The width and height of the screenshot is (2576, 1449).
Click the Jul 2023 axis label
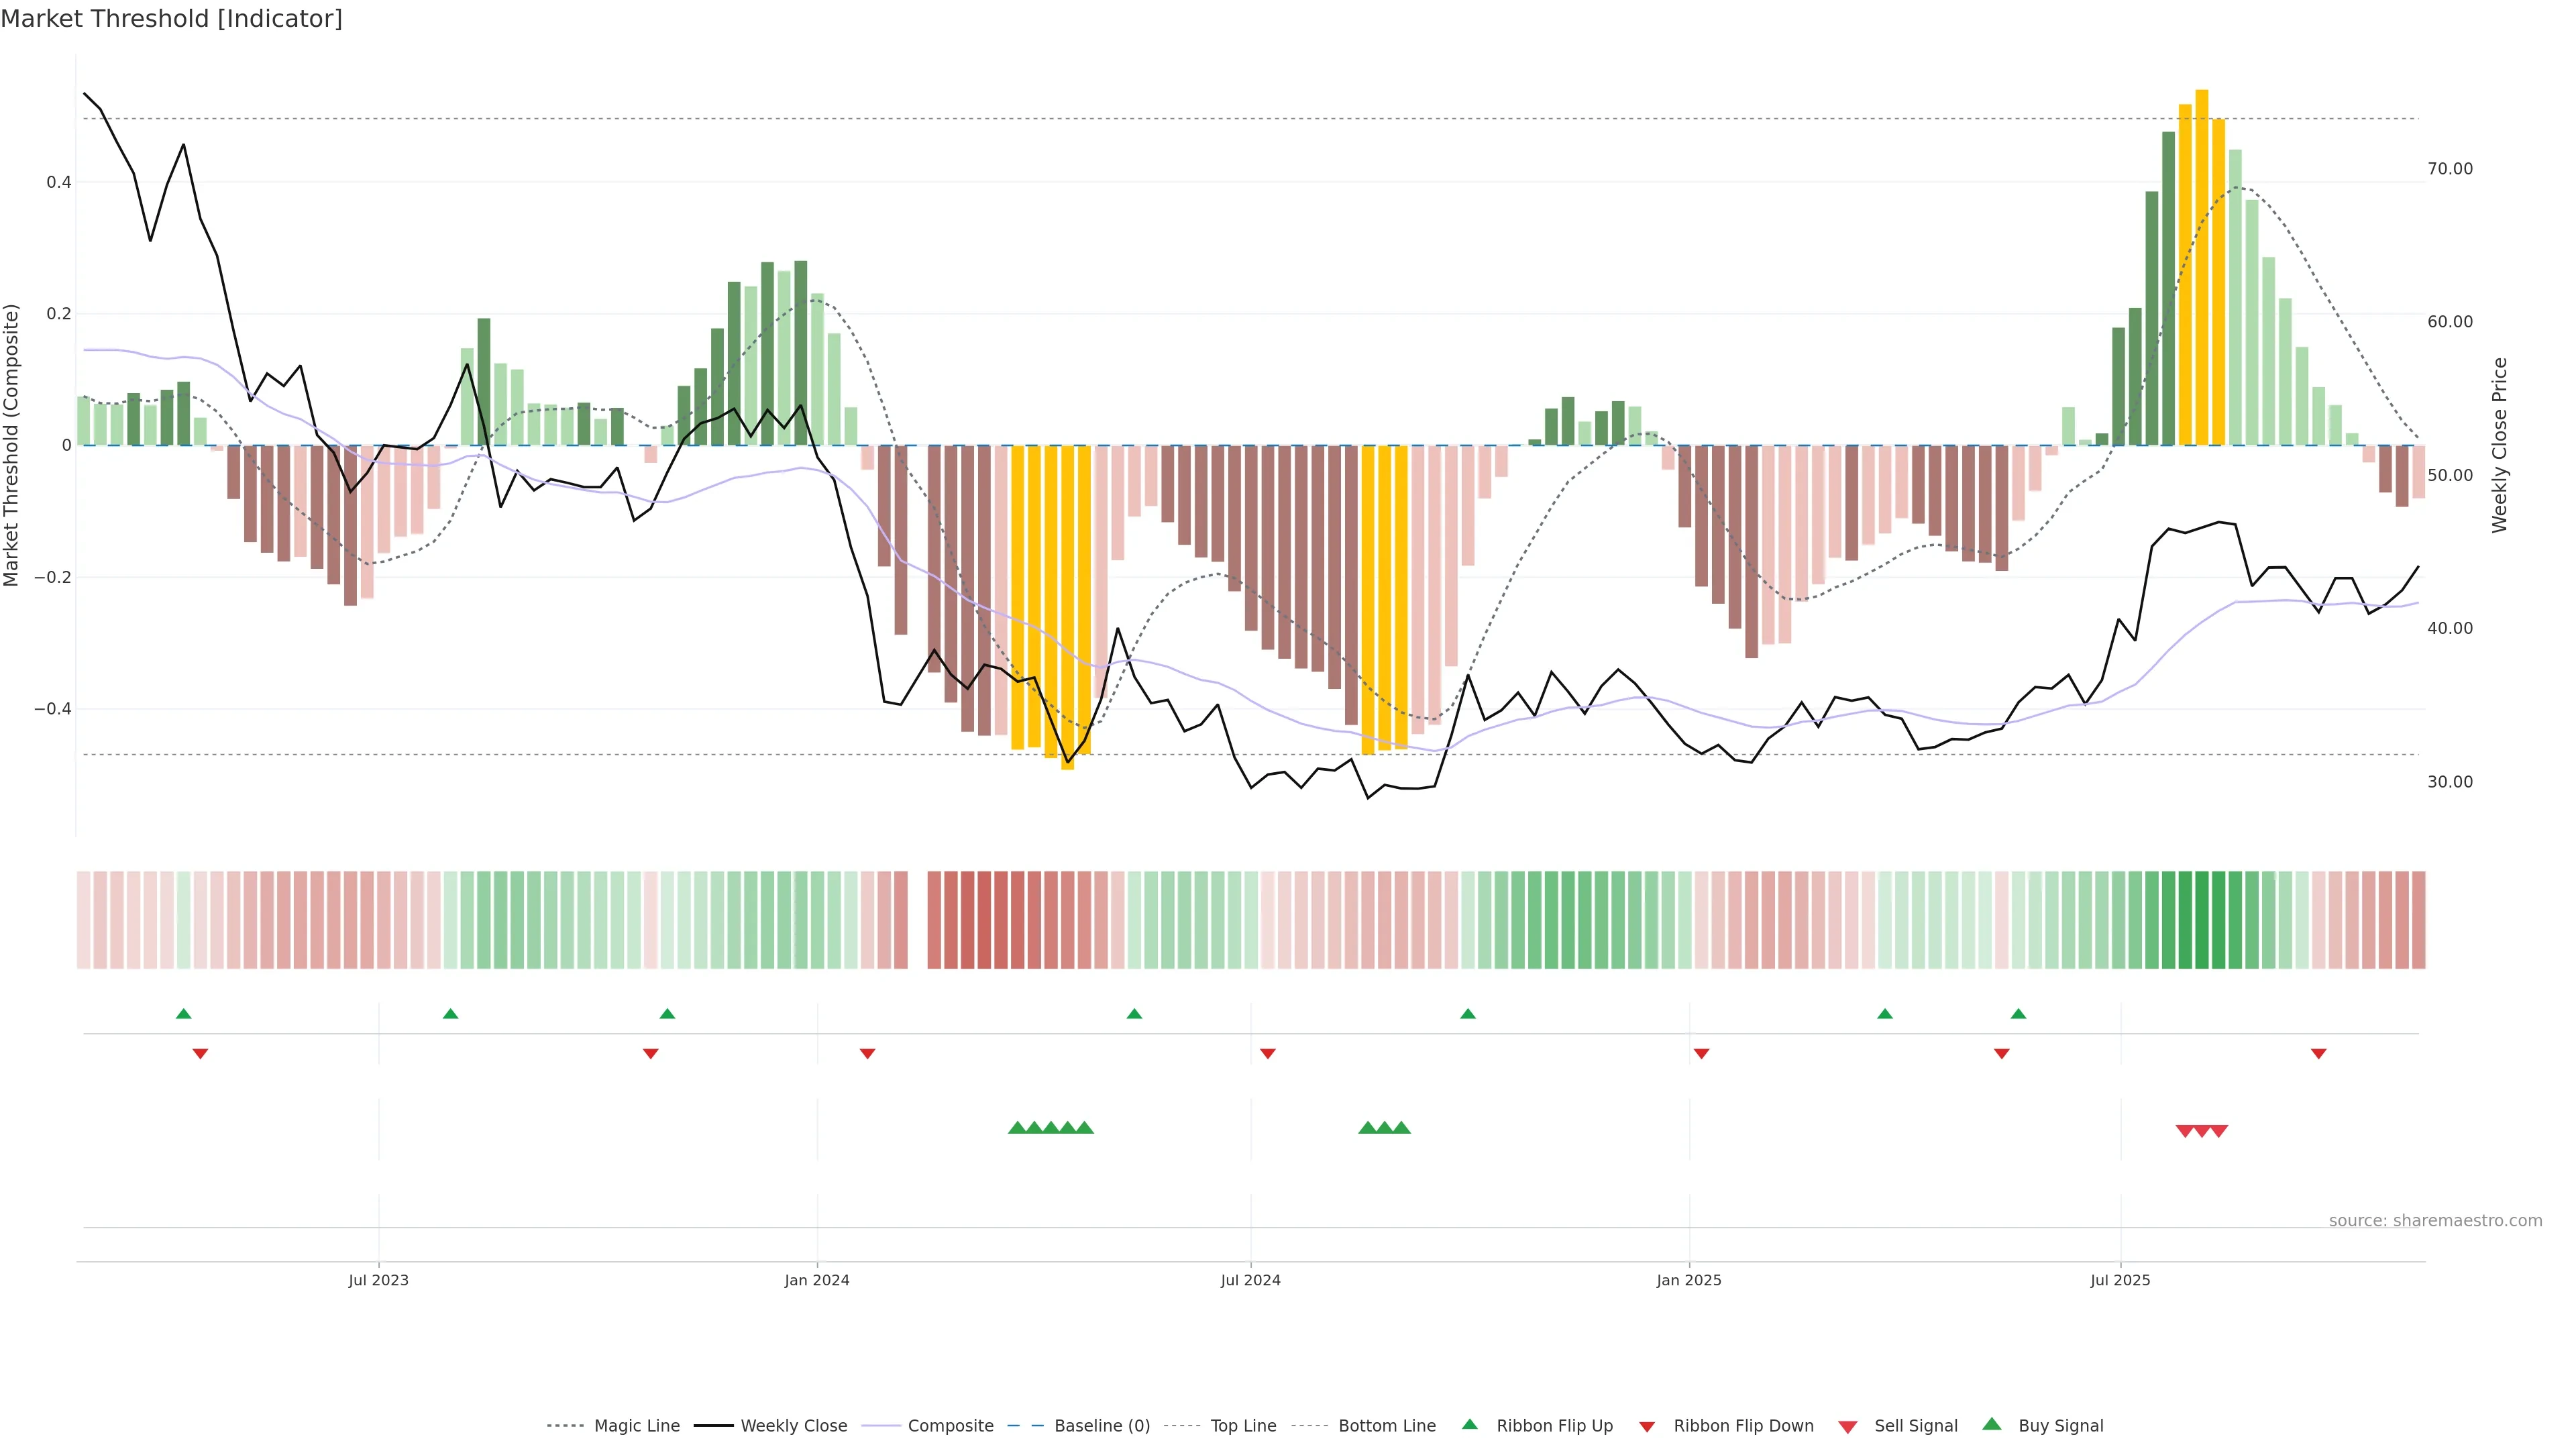click(x=378, y=1280)
